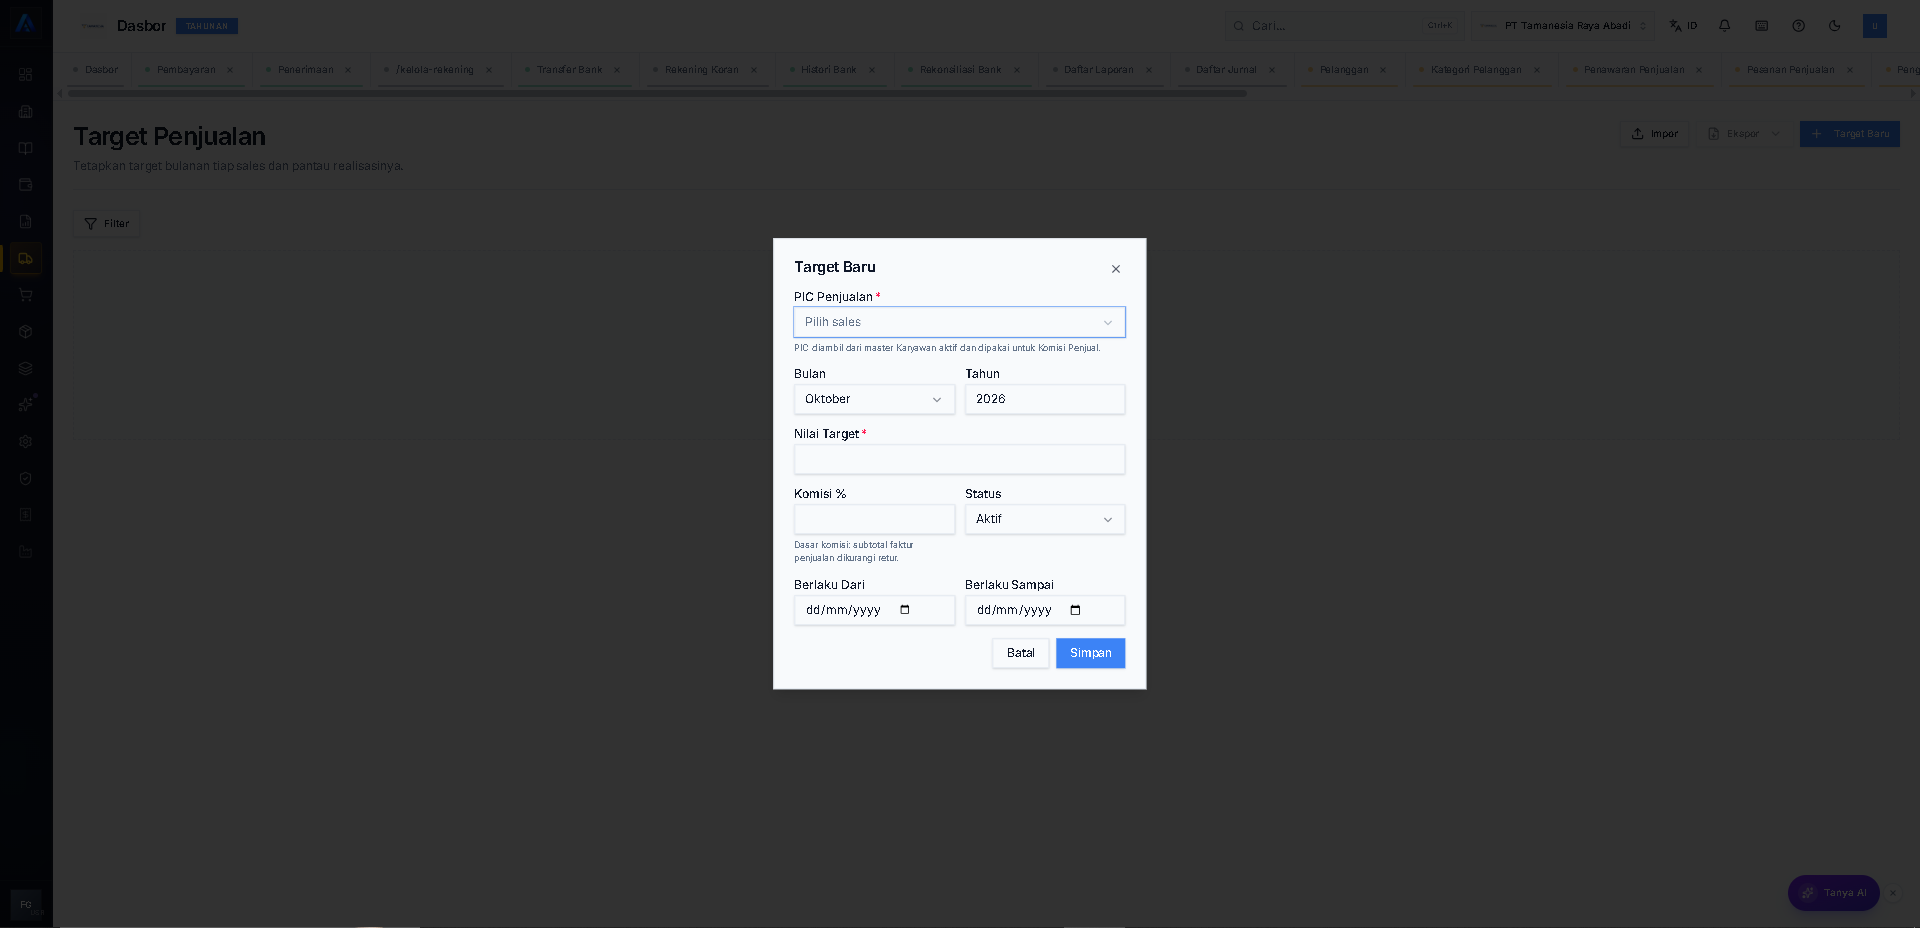This screenshot has width=1920, height=928.
Task: Click the shopping cart icon in the sidebar
Action: 26,295
